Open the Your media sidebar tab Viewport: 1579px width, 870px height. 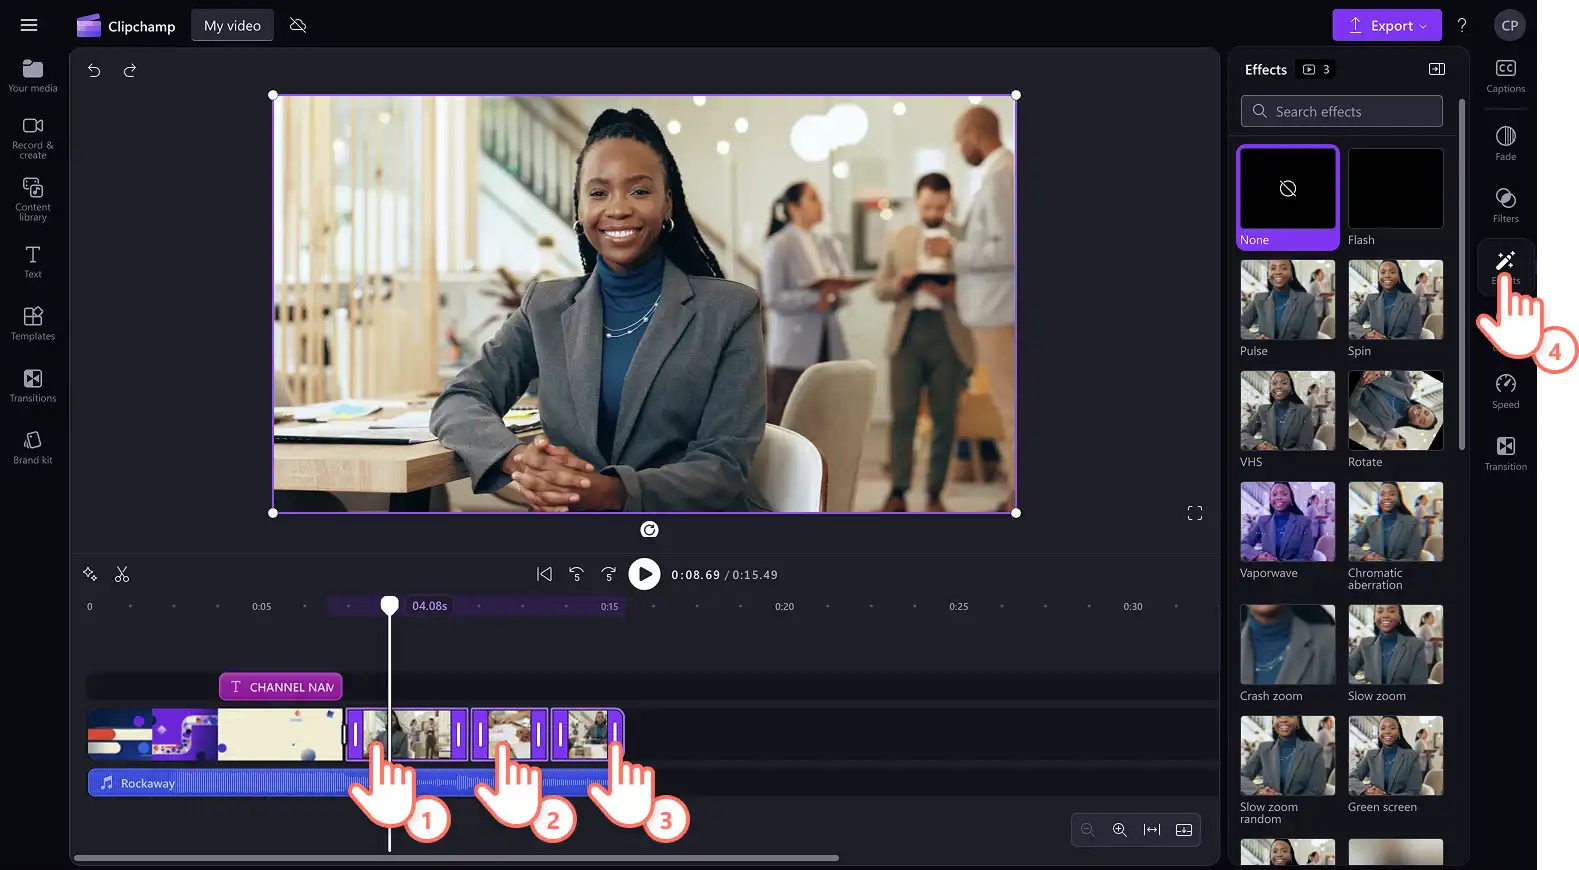tap(33, 76)
